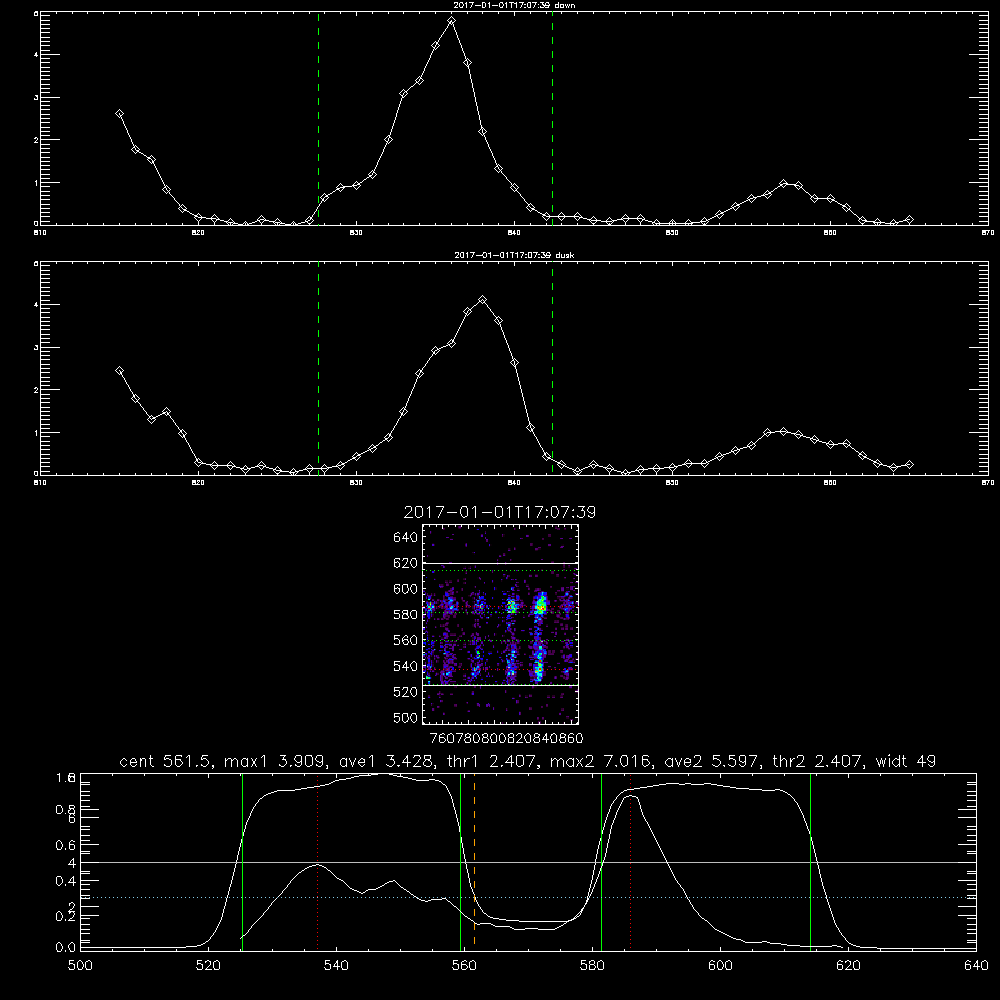
Task: Click the "0.6" label on bottom plot y-axis
Action: pyautogui.click(x=66, y=845)
